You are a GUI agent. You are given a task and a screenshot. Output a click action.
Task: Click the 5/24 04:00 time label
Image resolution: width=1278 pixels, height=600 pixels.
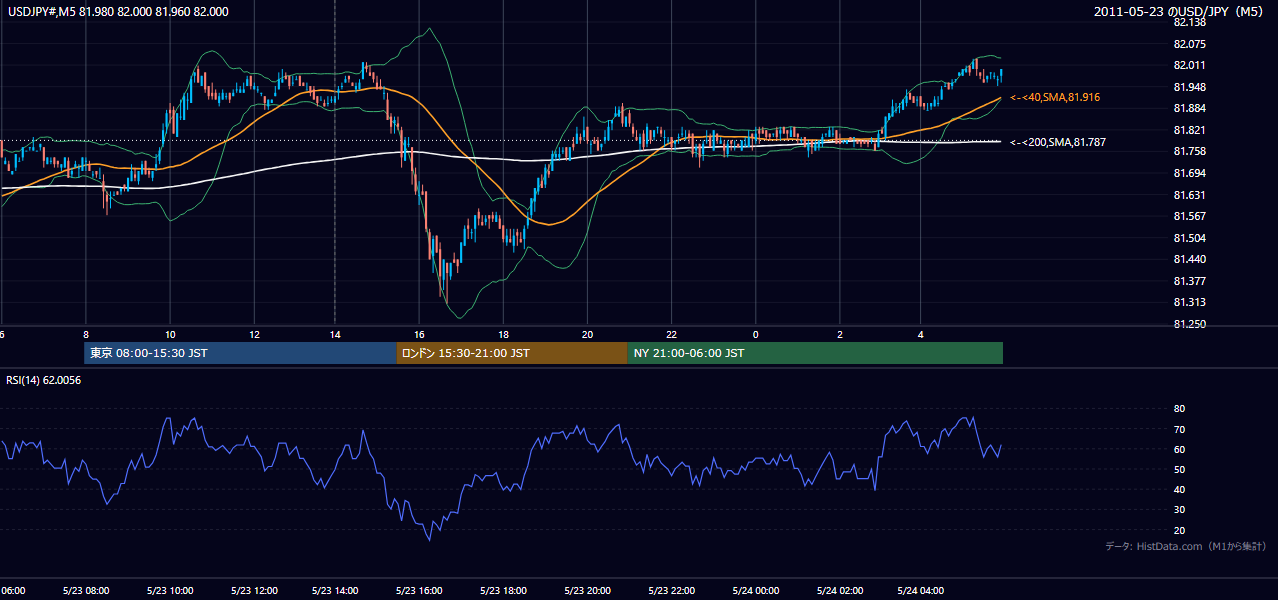point(921,591)
